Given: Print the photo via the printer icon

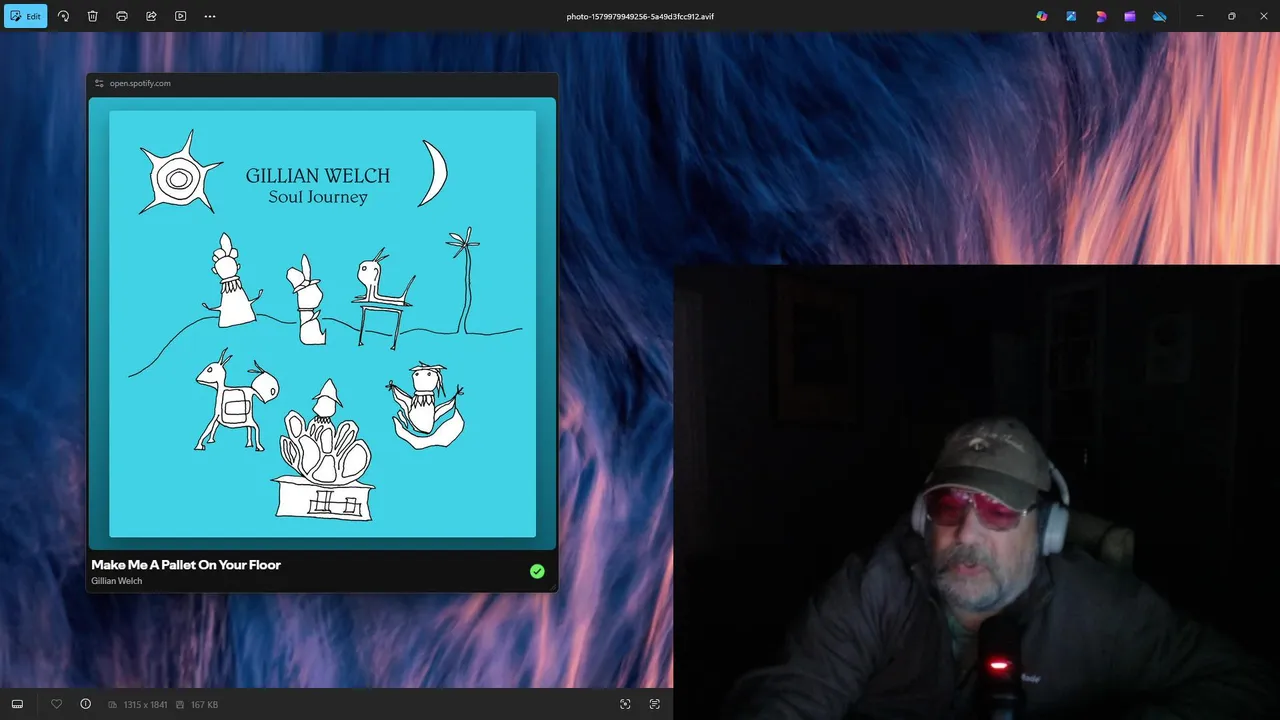Looking at the screenshot, I should 122,16.
